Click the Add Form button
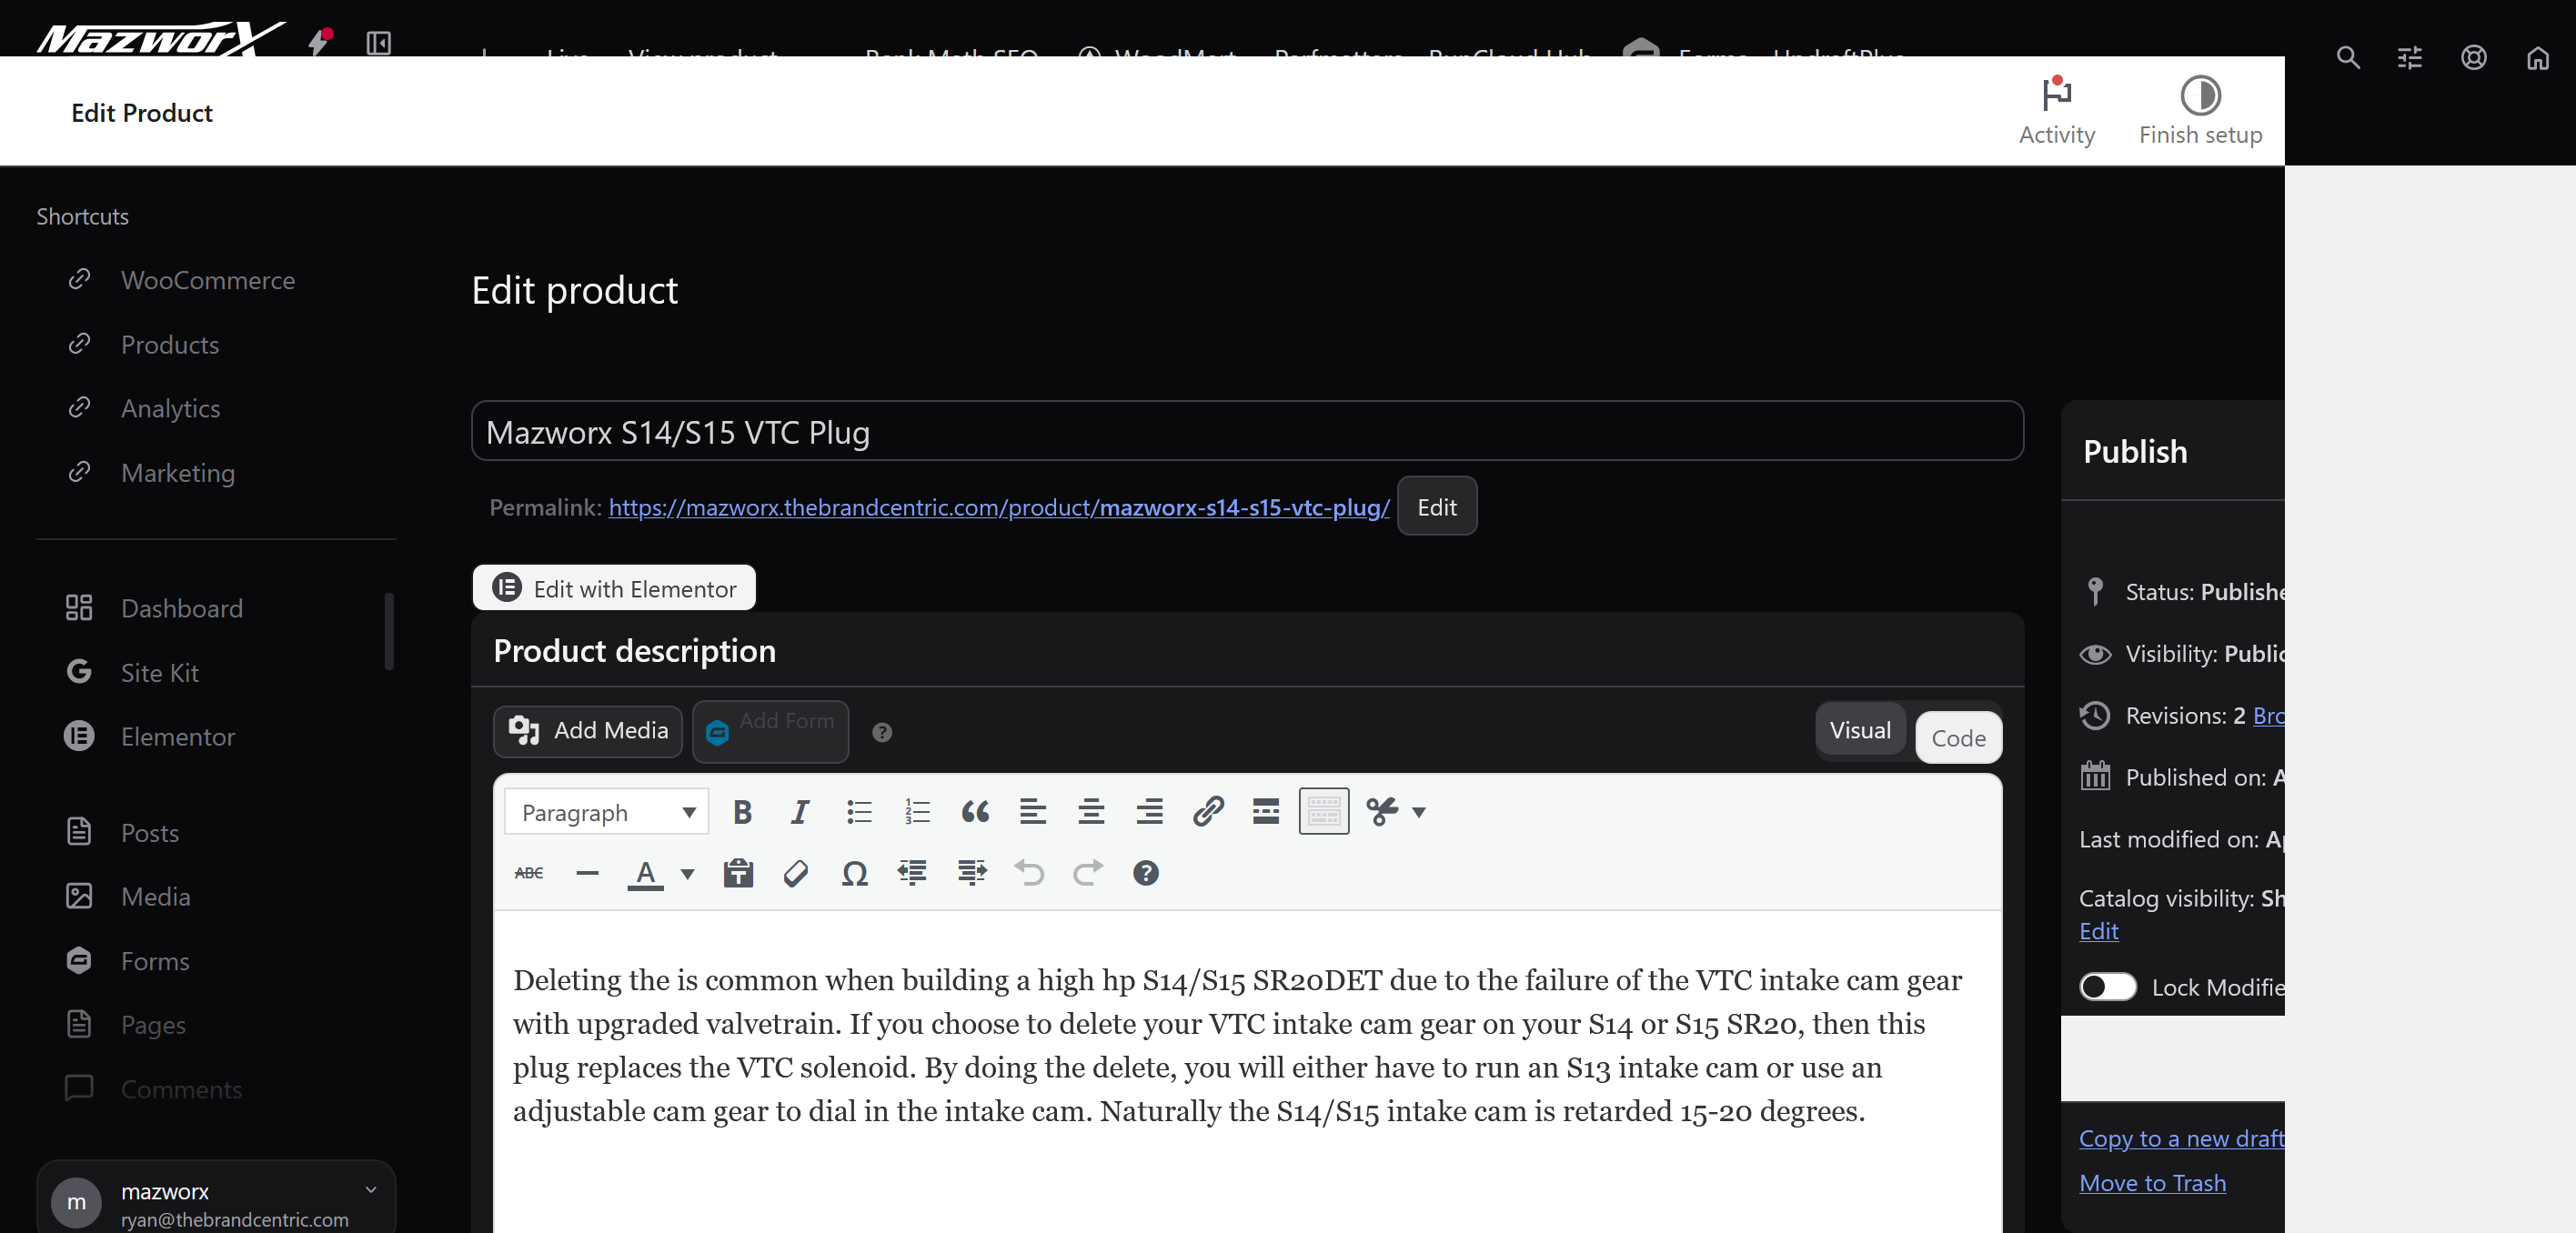 [770, 731]
